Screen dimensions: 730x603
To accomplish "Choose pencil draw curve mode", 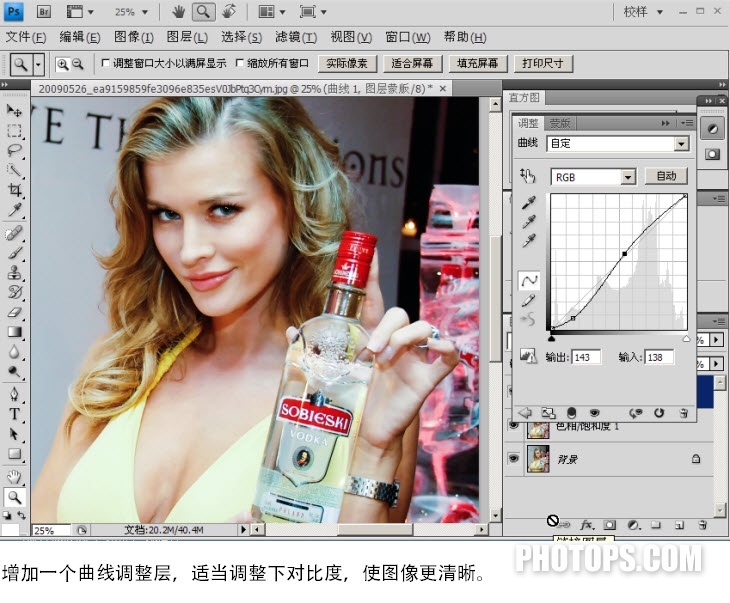I will [528, 301].
